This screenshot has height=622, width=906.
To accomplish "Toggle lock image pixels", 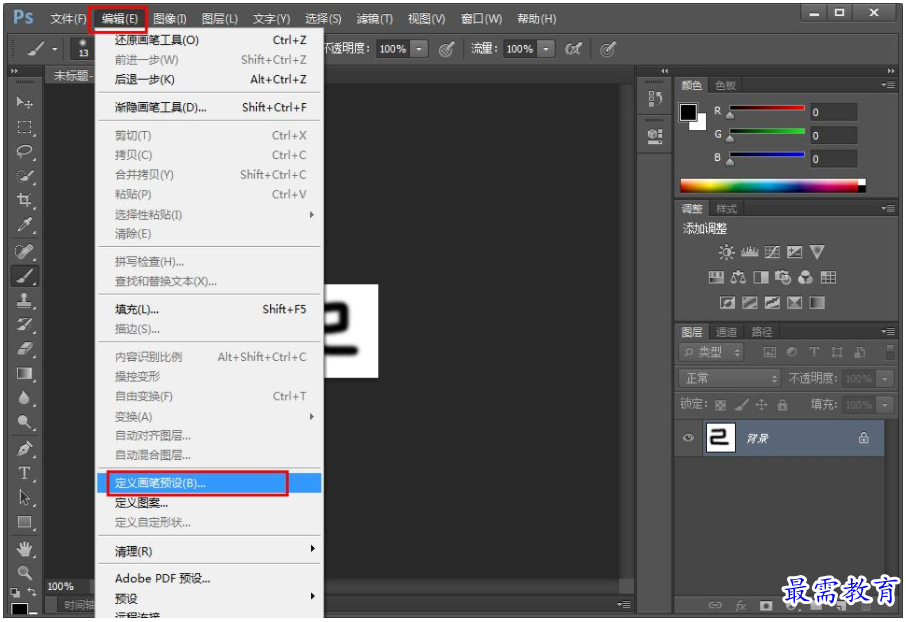I will (741, 405).
